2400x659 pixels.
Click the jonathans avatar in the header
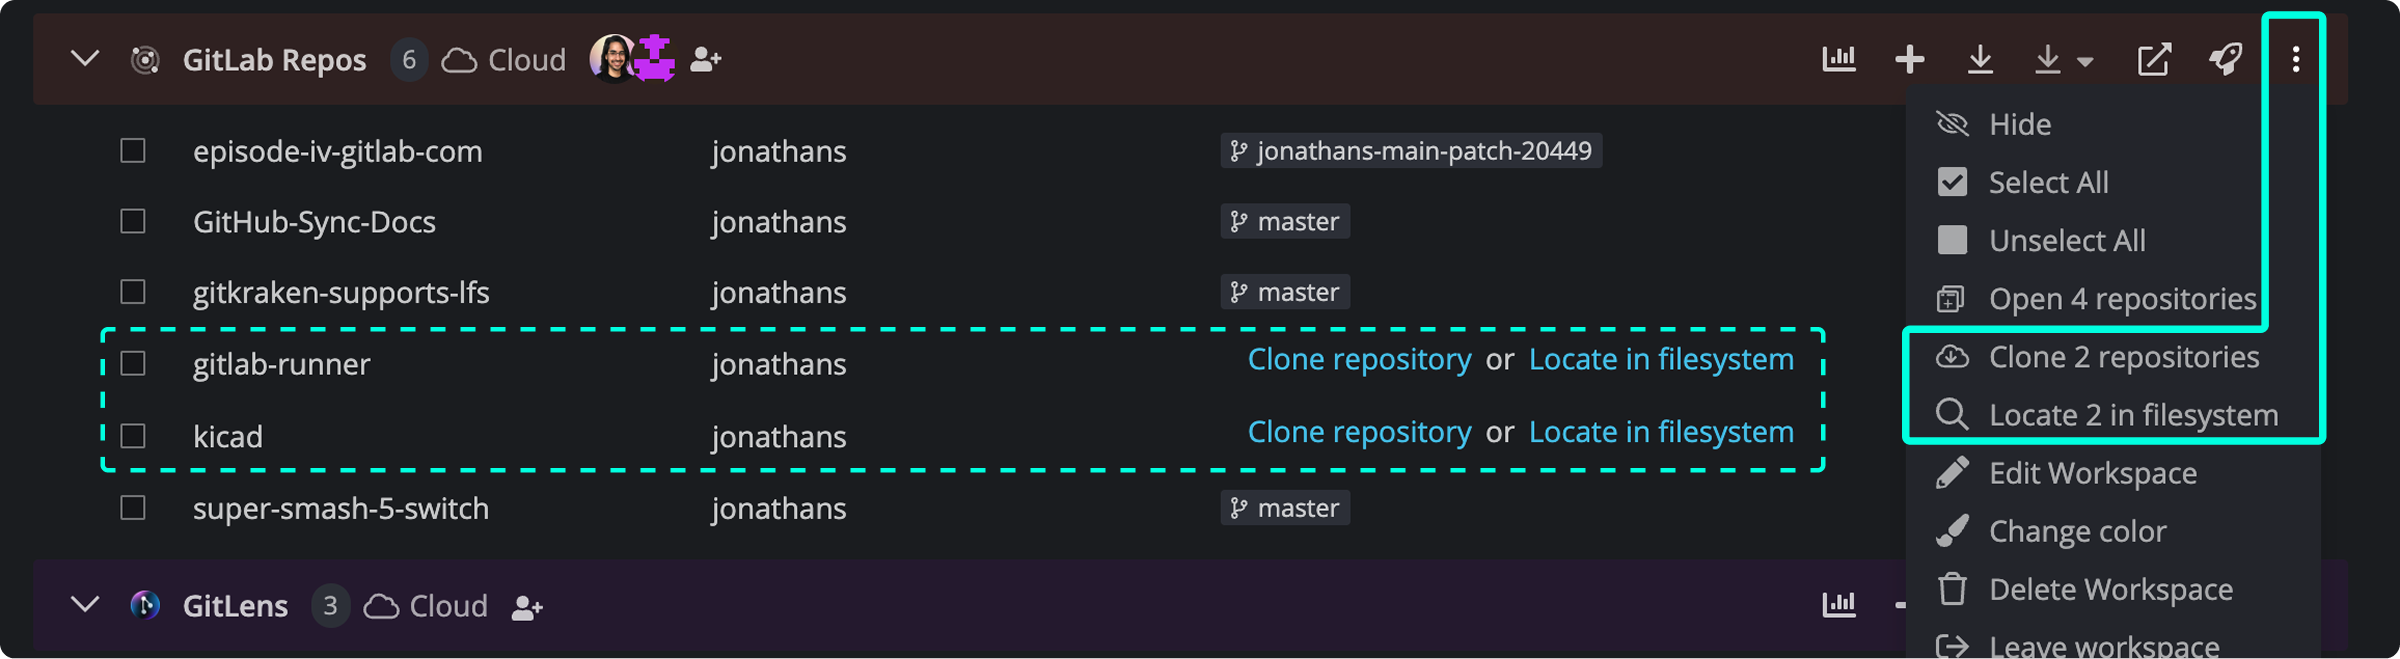coord(610,59)
